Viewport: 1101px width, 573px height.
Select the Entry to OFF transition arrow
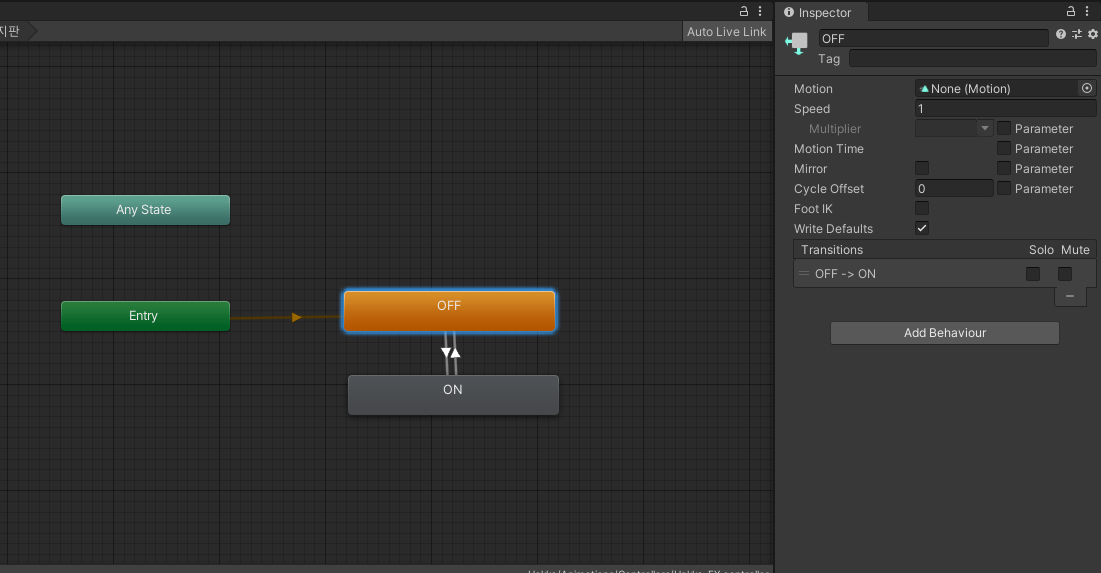pyautogui.click(x=296, y=317)
